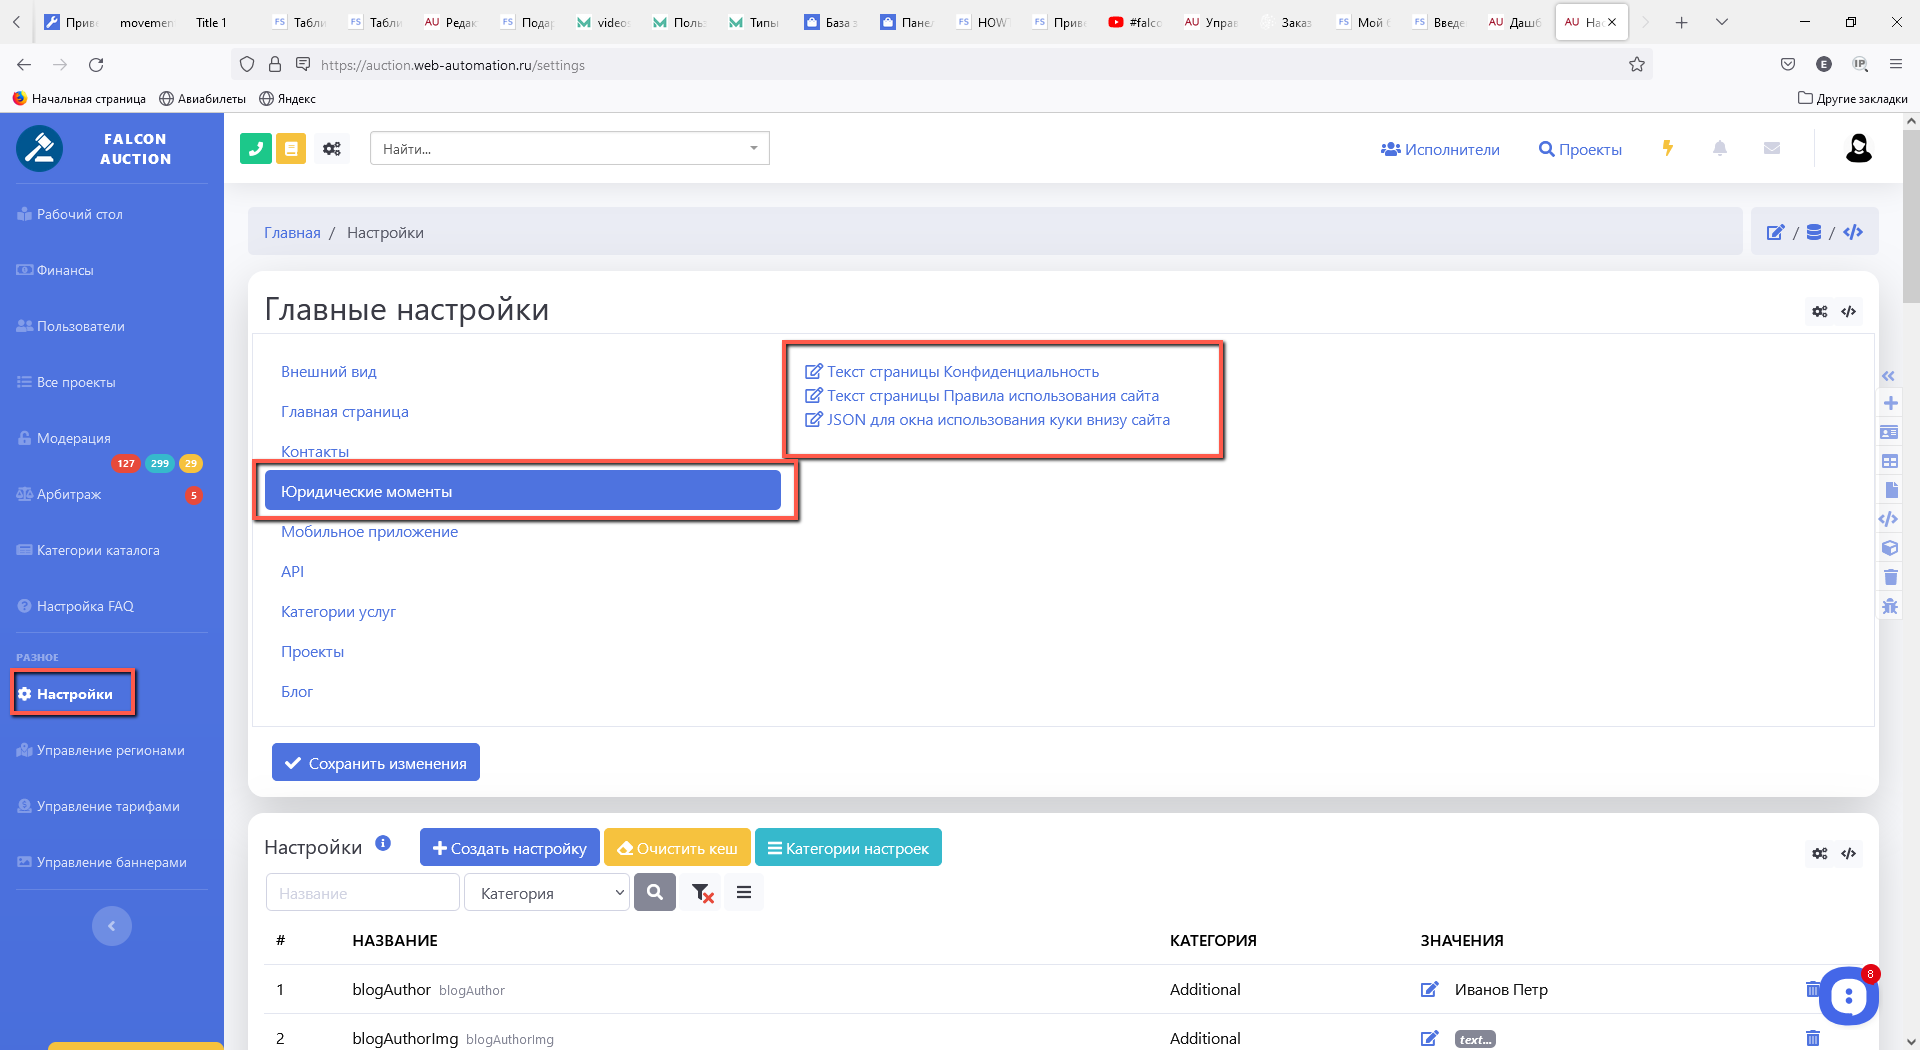1920x1050 pixels.
Task: Switch to the Внешний вид settings tab
Action: [x=328, y=372]
